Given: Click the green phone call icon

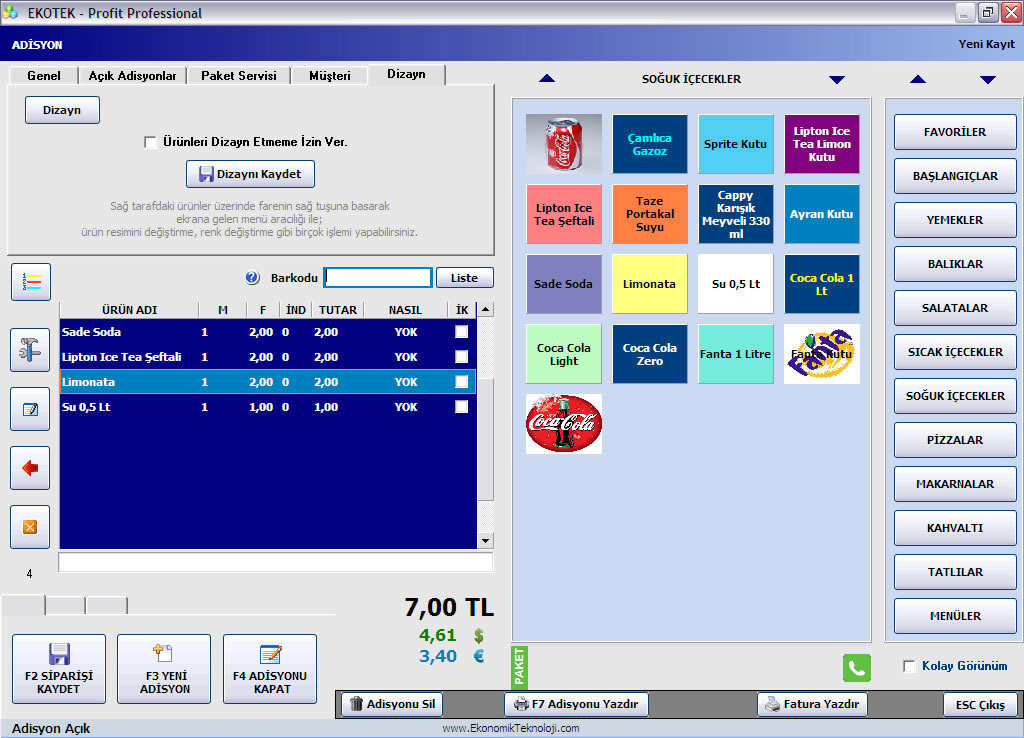Looking at the screenshot, I should click(856, 667).
